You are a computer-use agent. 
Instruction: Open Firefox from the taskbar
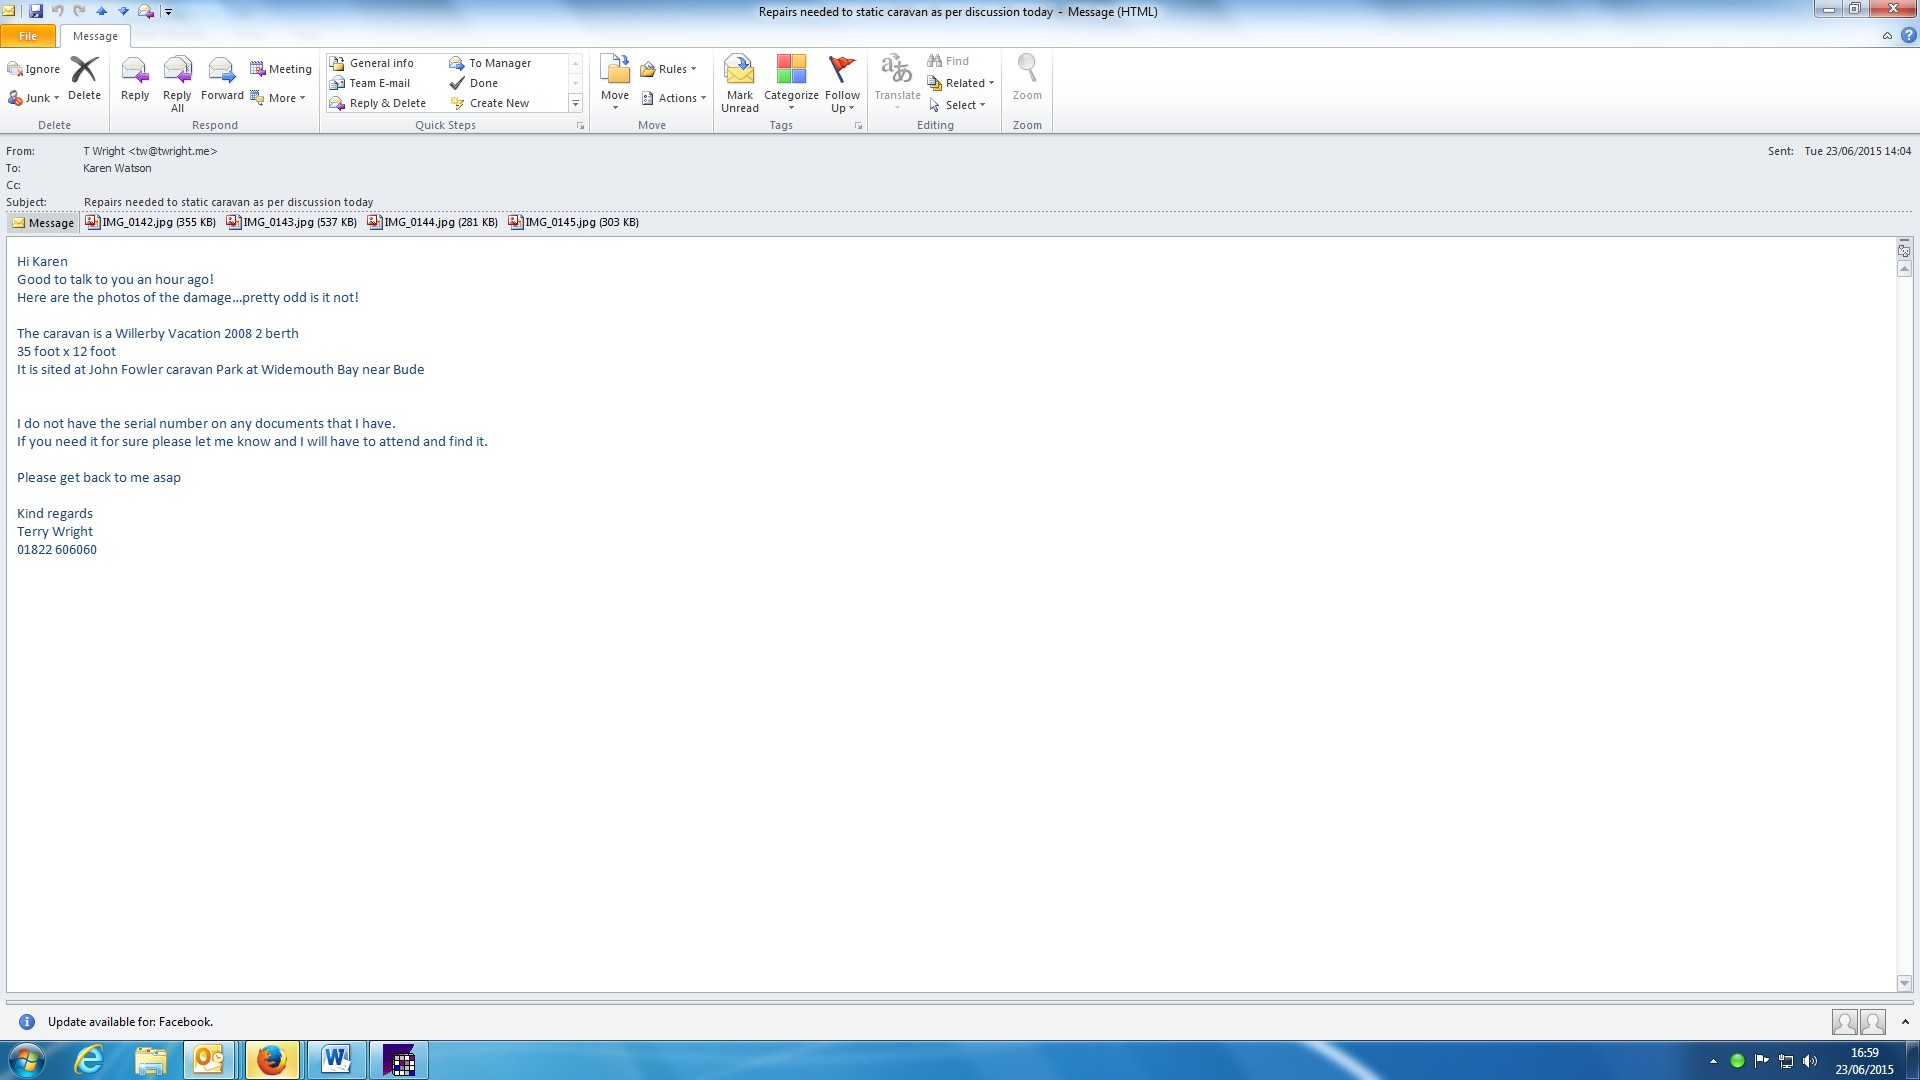pyautogui.click(x=272, y=1060)
